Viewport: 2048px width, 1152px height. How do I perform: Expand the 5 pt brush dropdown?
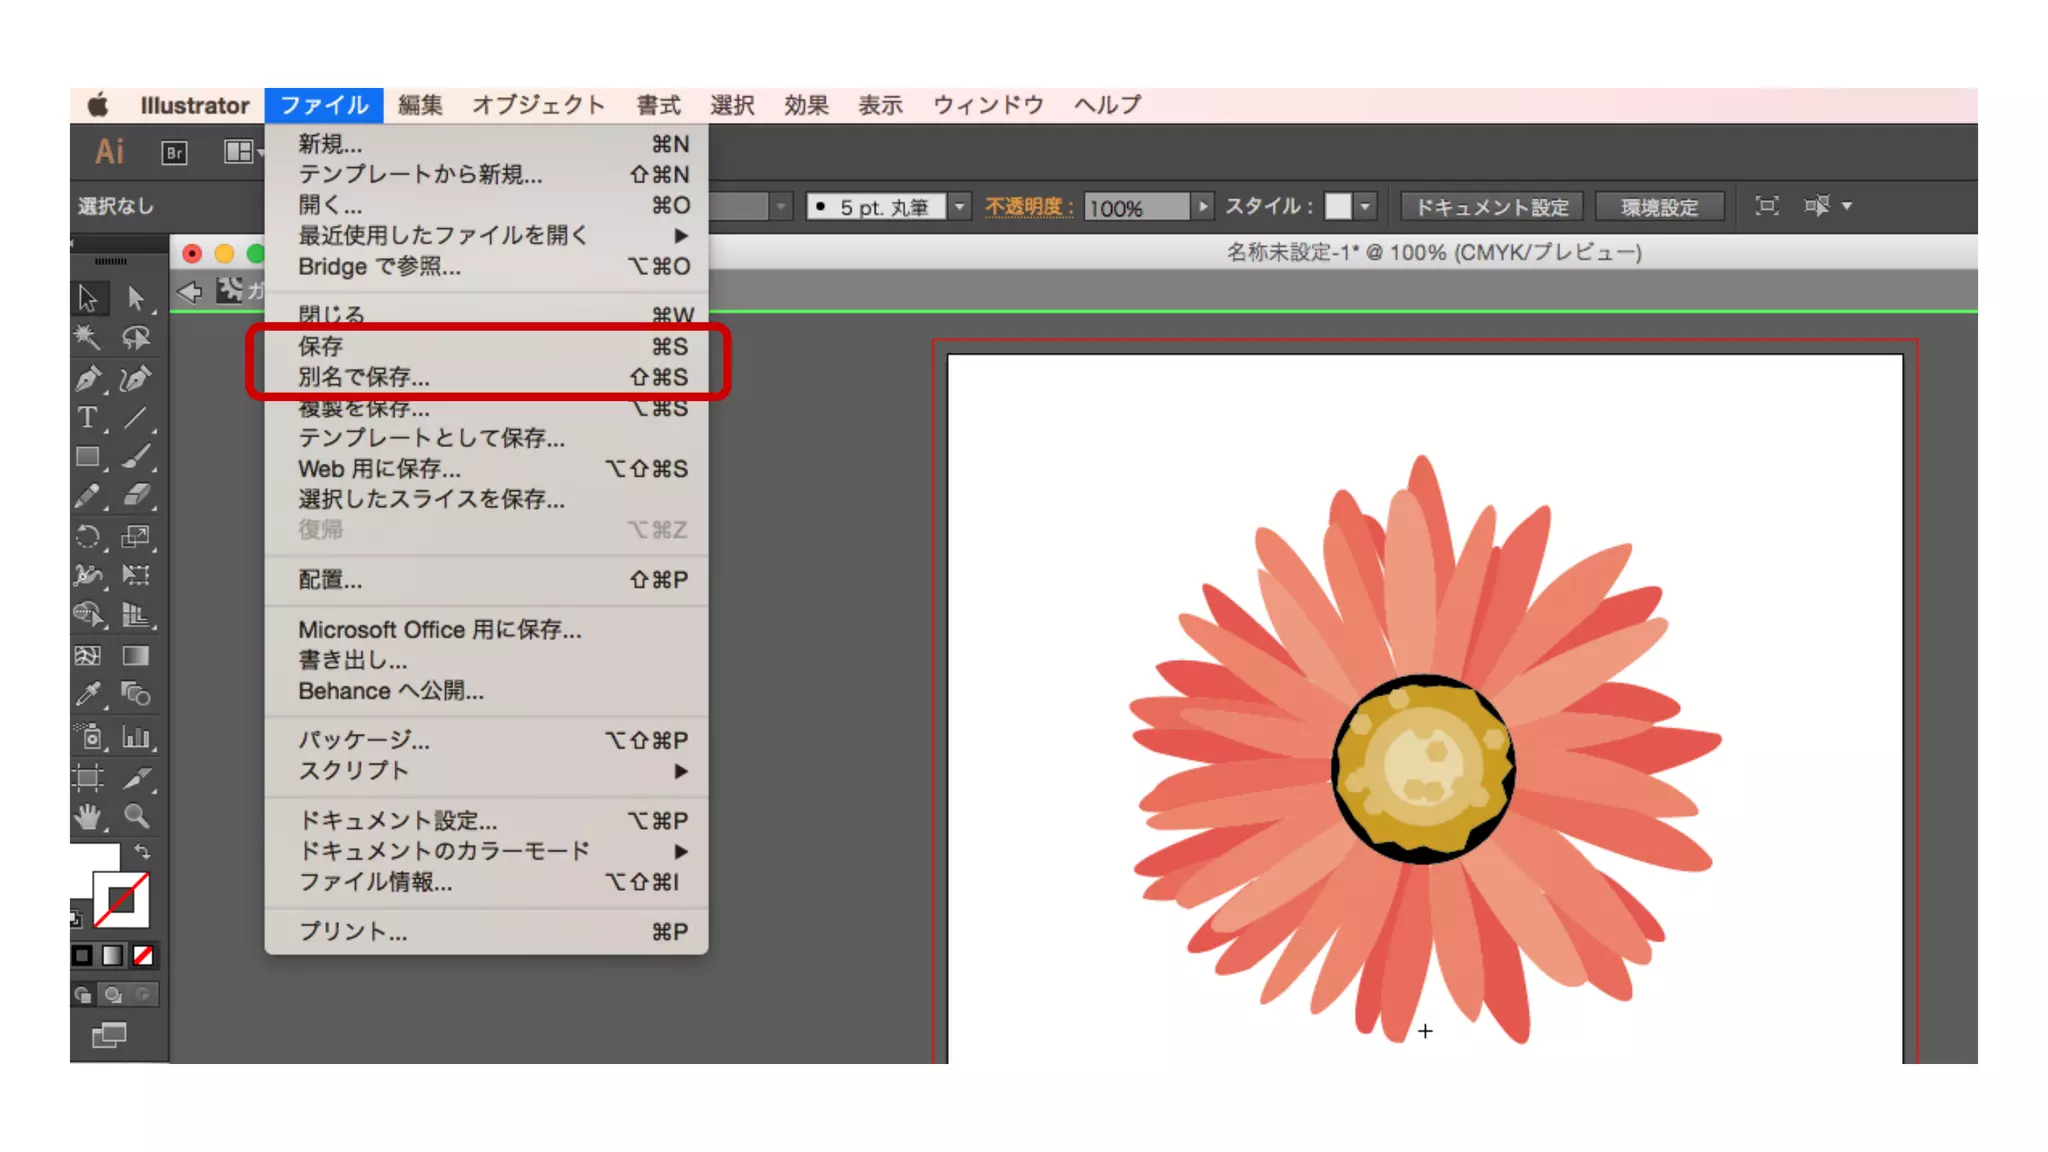pos(959,207)
